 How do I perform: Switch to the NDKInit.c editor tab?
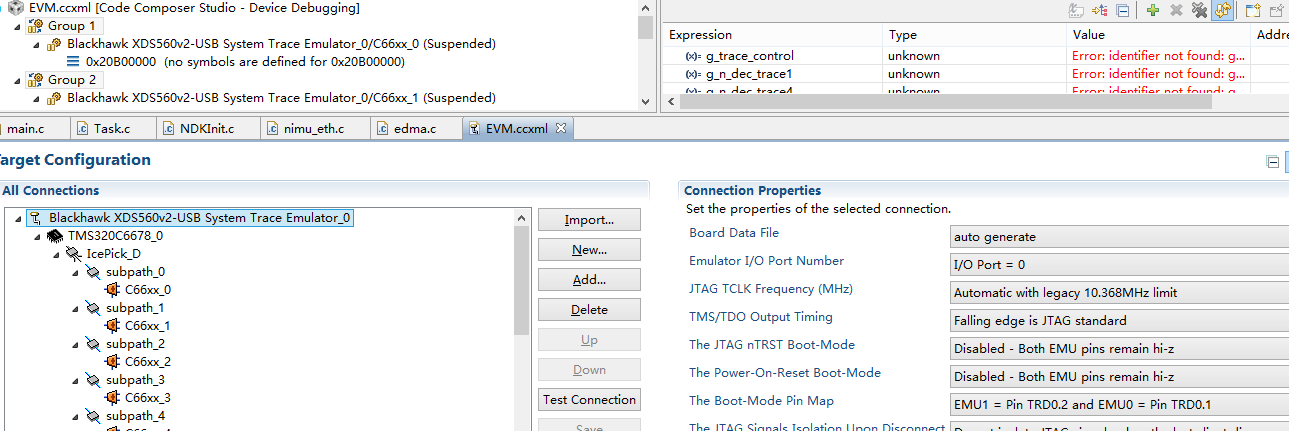point(208,128)
